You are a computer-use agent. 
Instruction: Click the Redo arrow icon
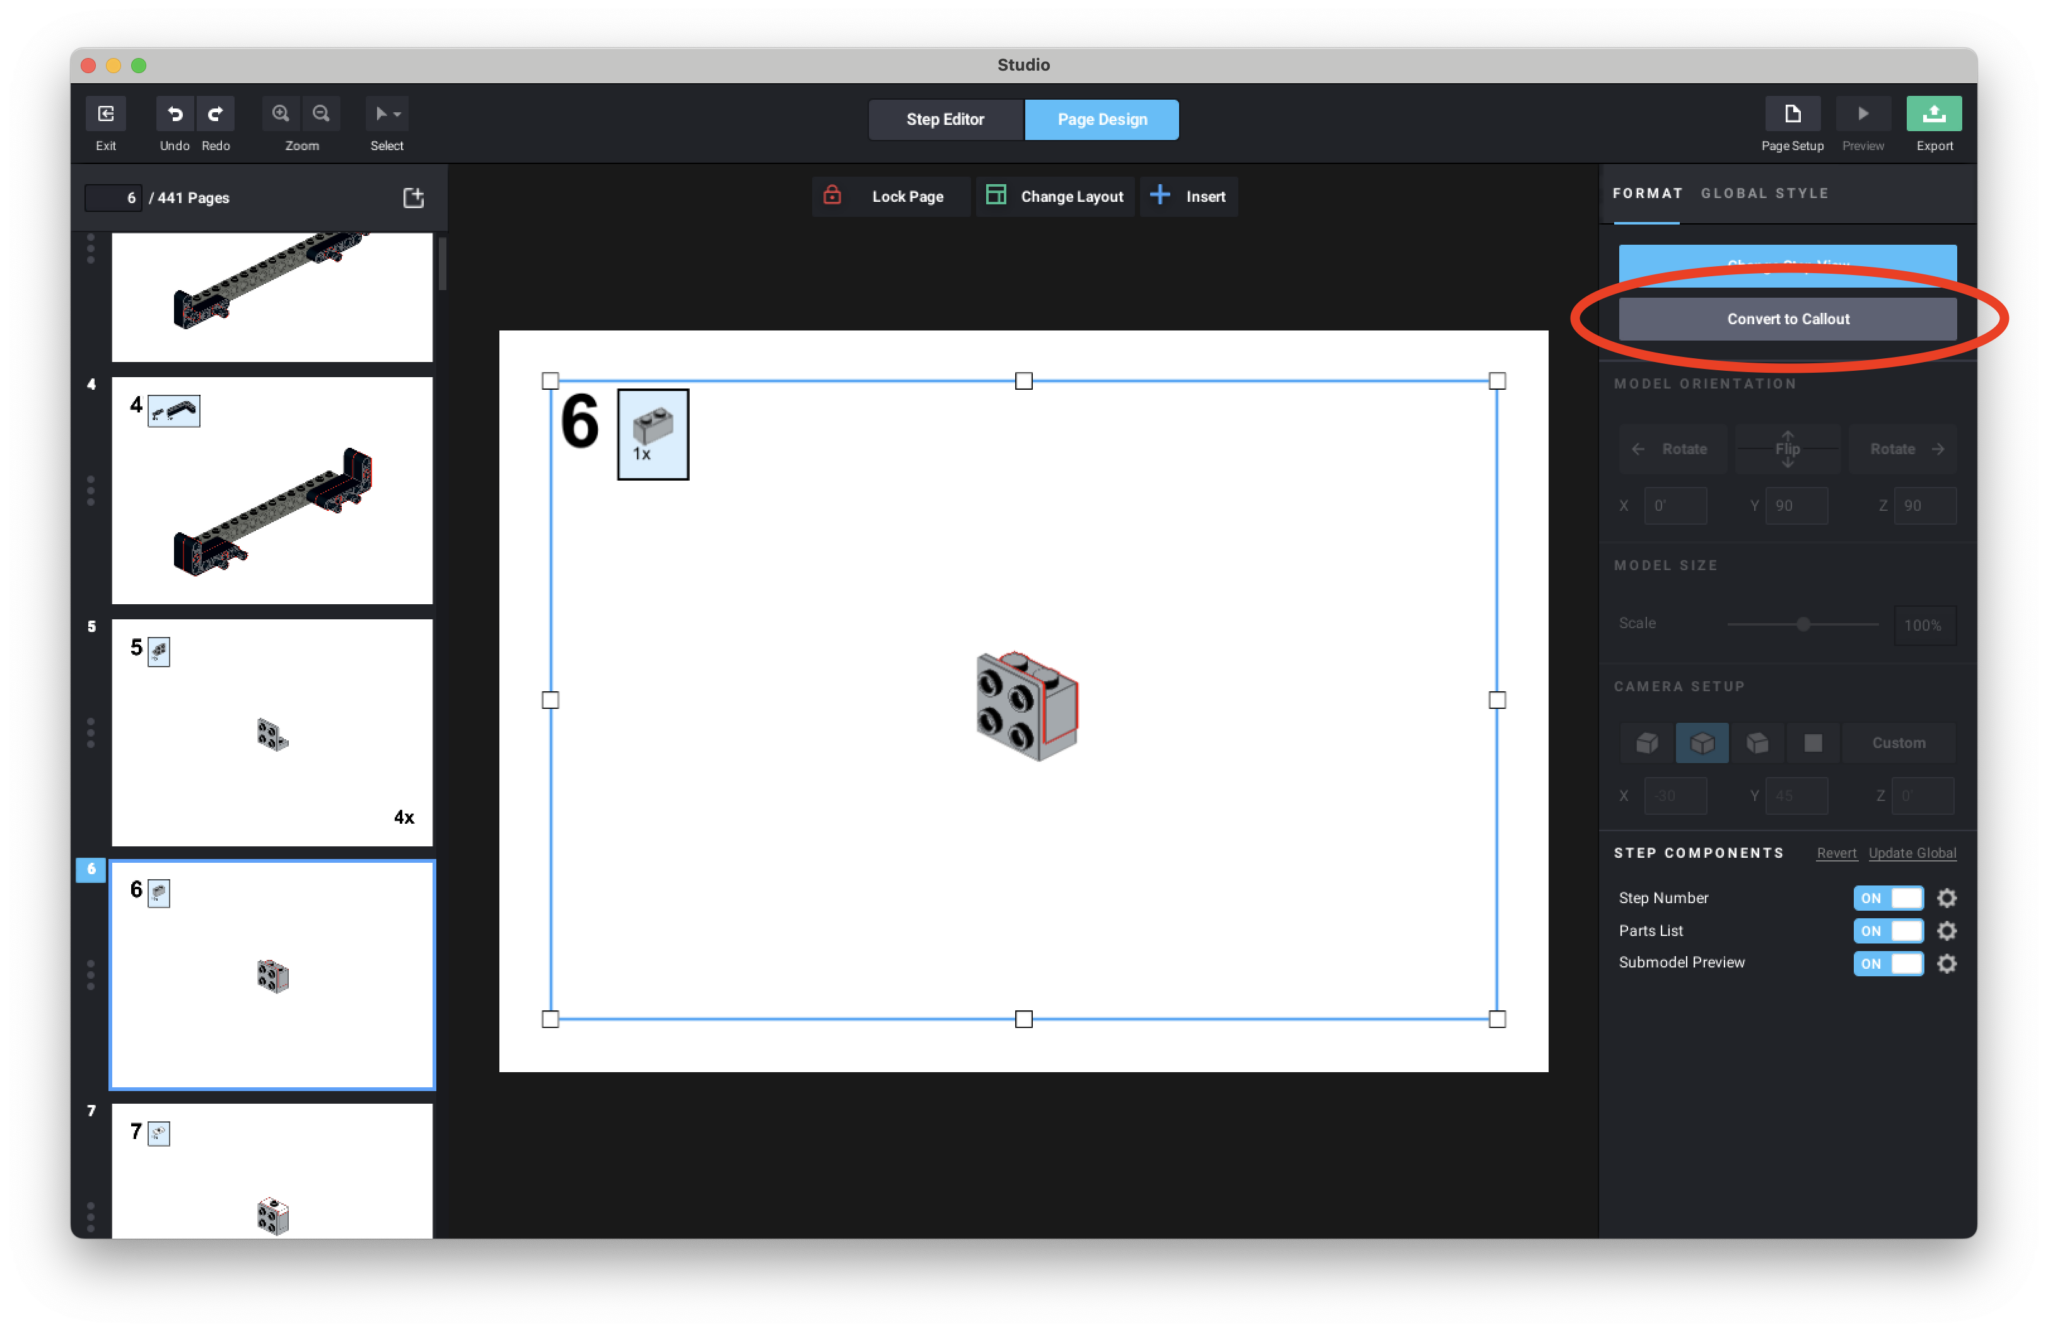click(x=215, y=114)
